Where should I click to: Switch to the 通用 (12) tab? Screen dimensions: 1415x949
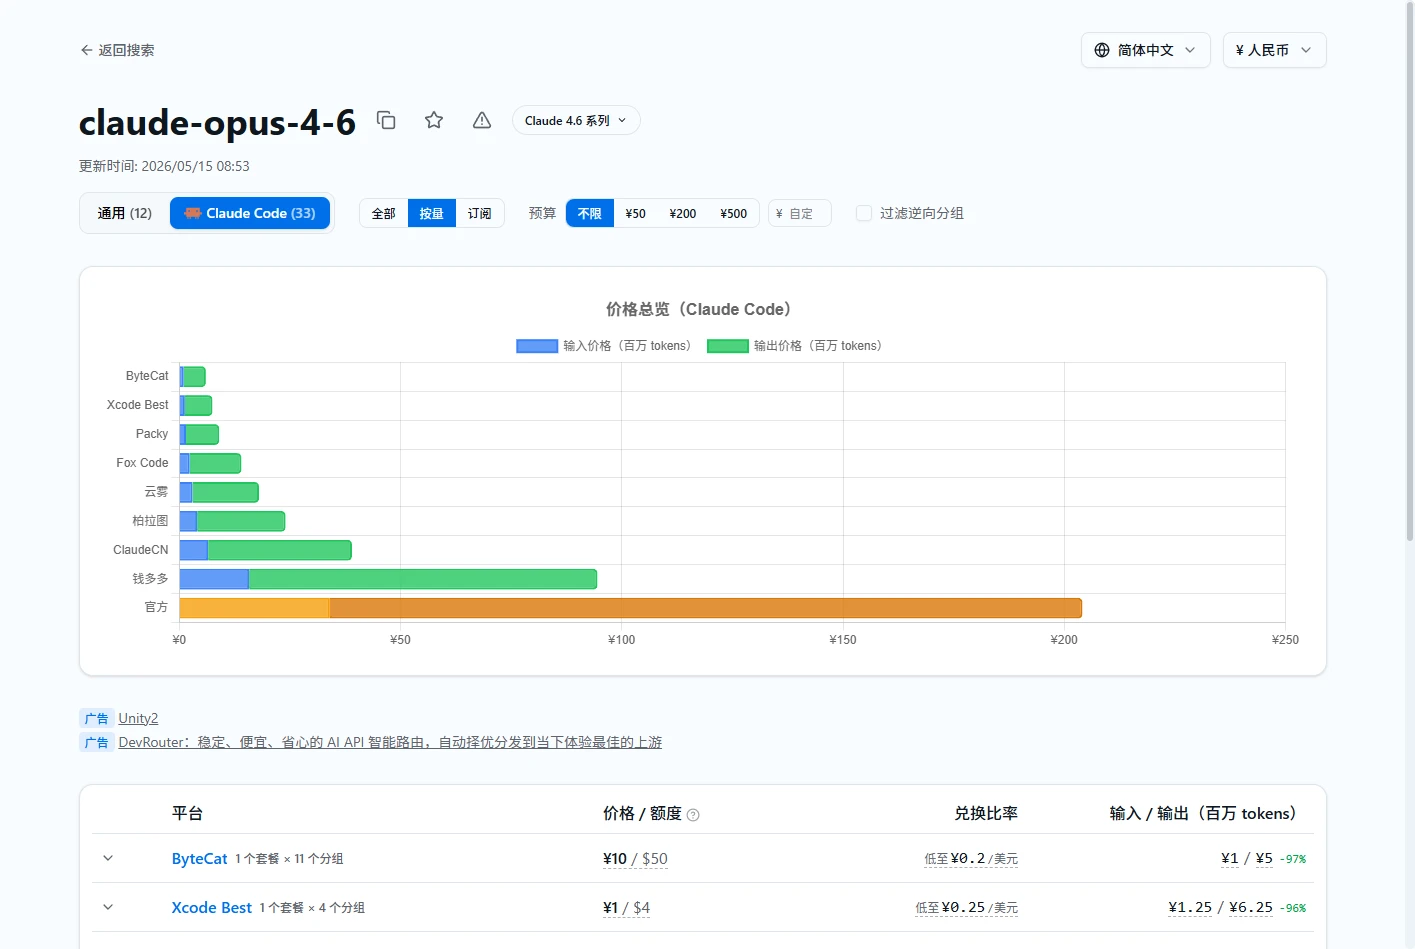pos(125,213)
